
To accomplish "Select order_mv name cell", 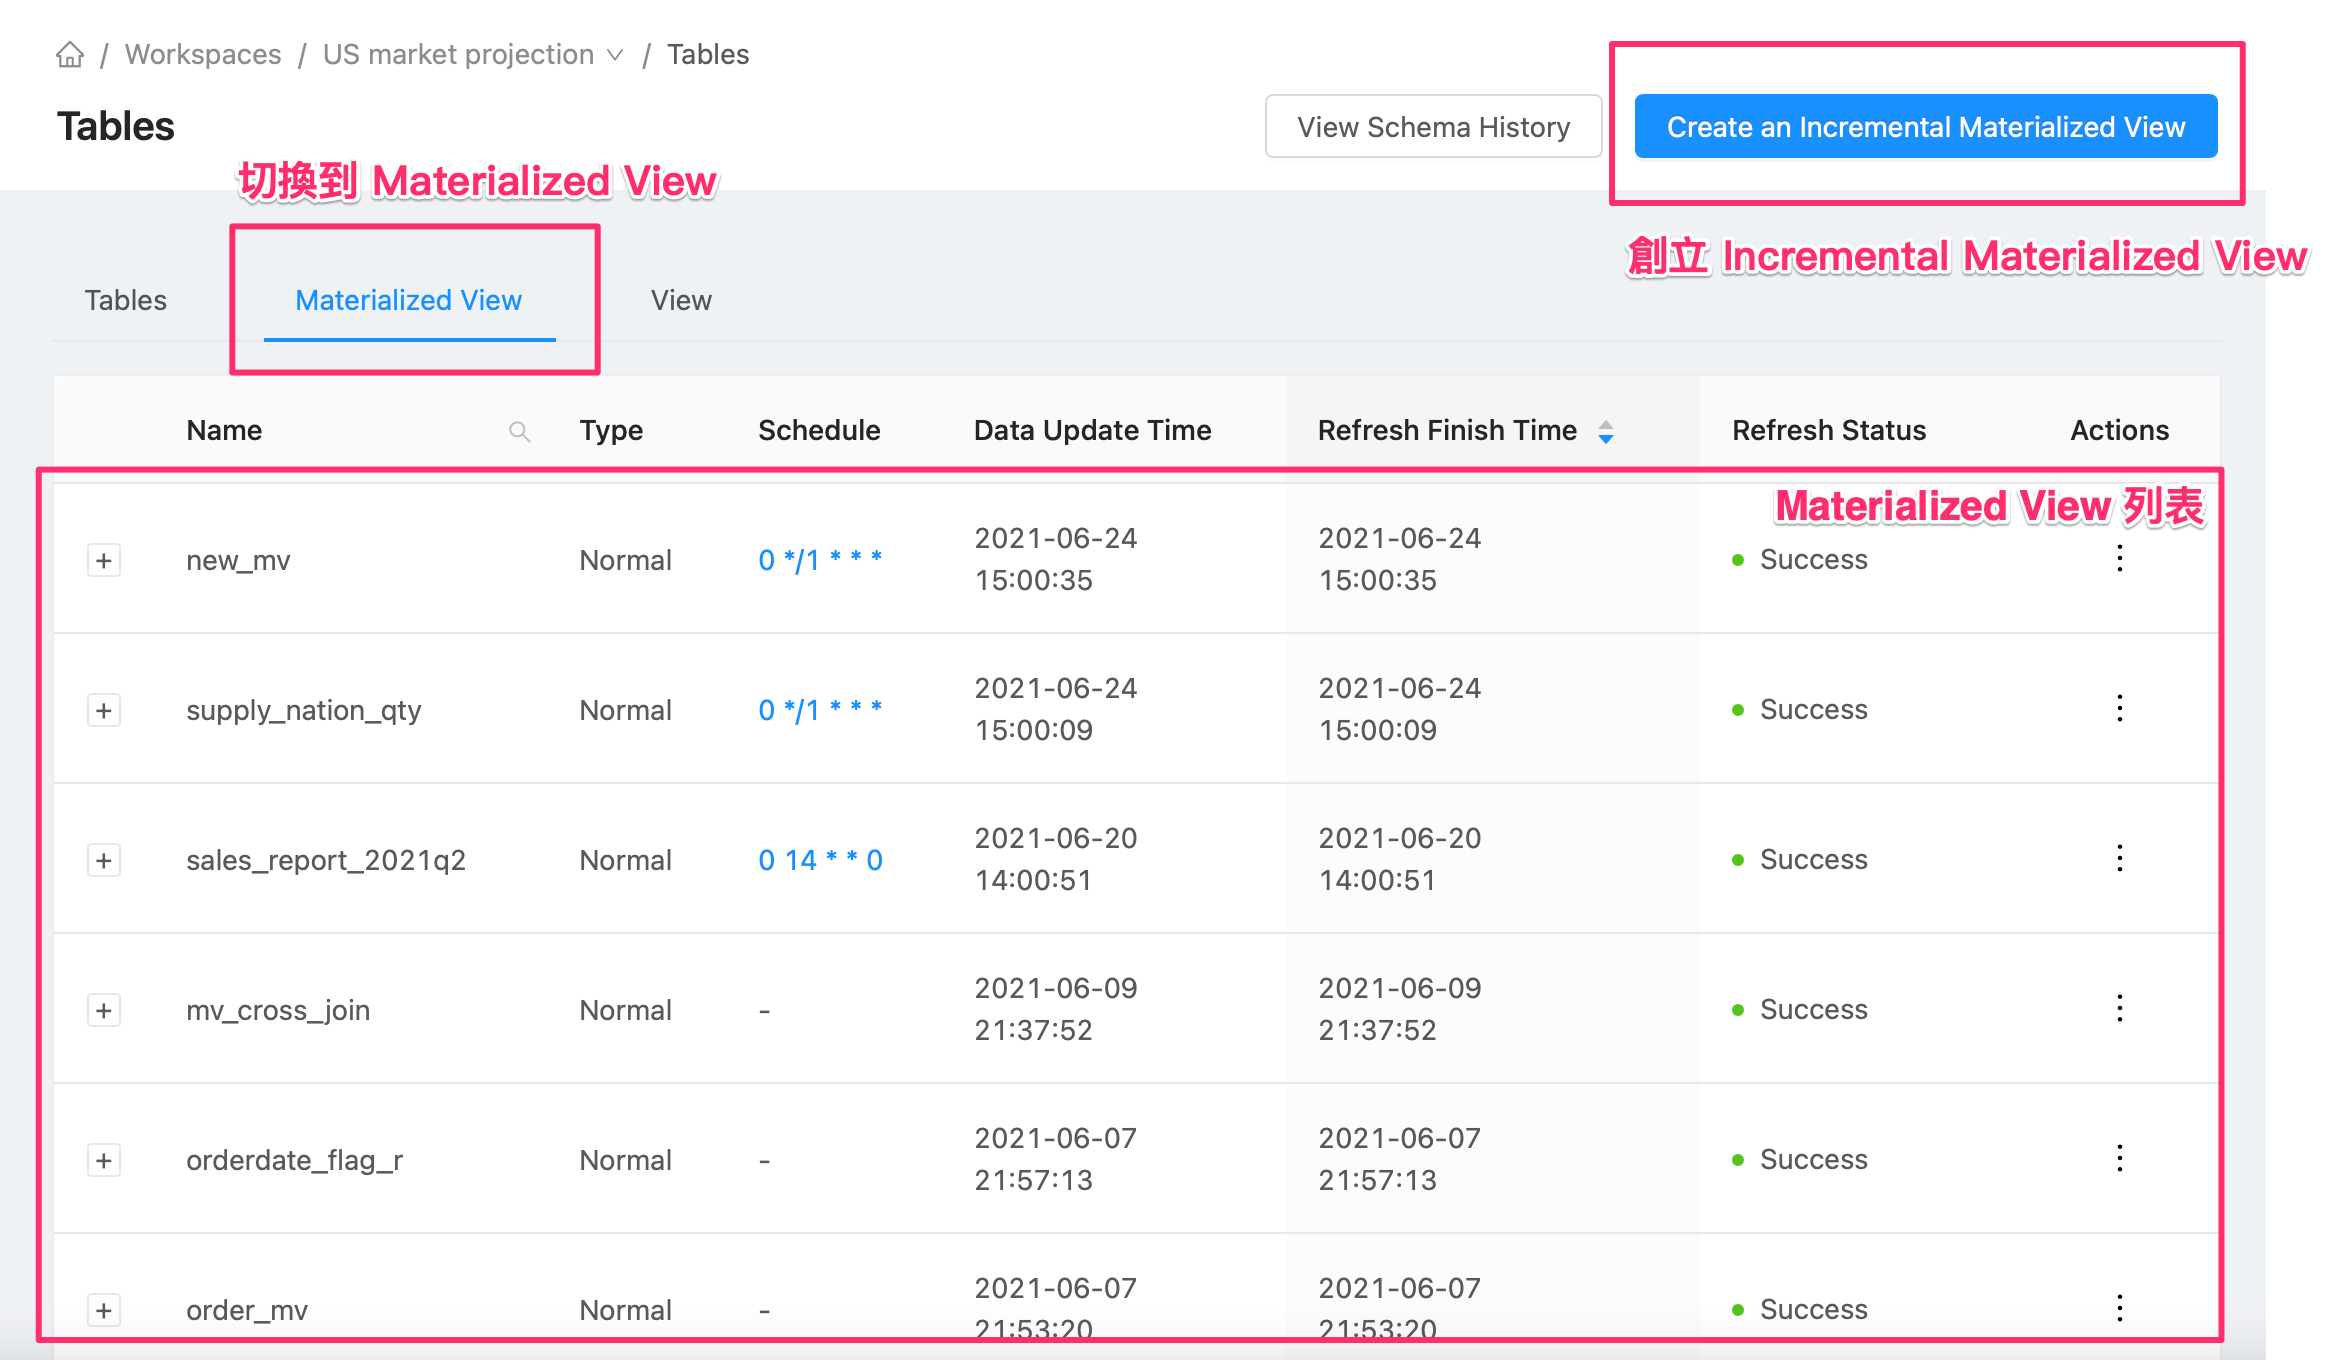I will [247, 1310].
